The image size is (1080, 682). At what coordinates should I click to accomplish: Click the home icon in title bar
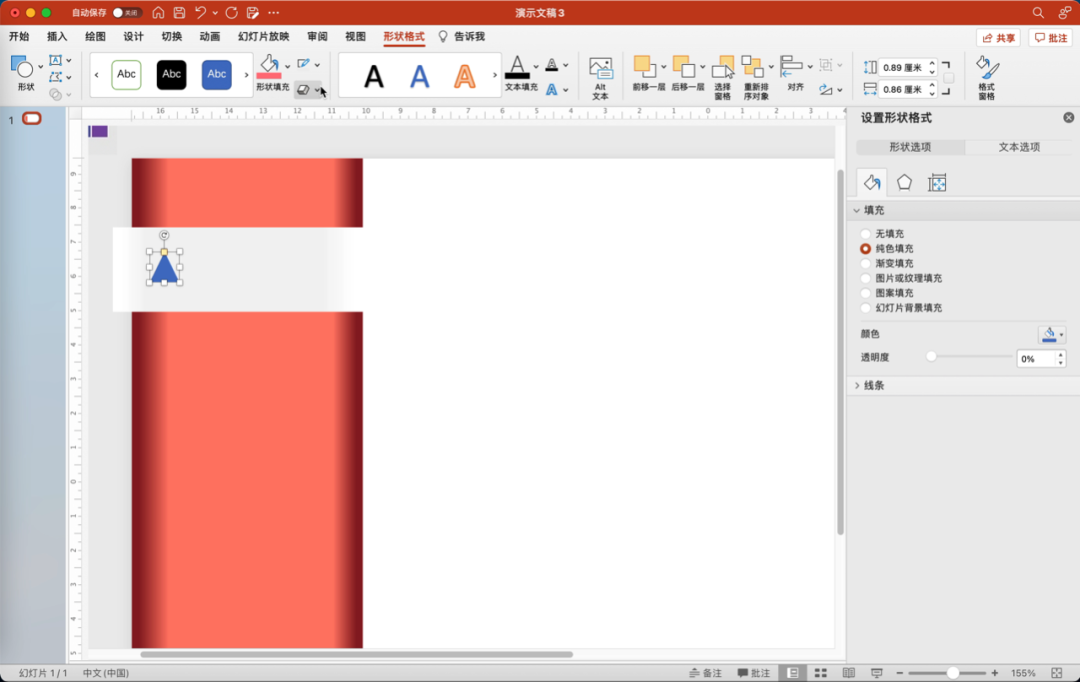coord(158,12)
